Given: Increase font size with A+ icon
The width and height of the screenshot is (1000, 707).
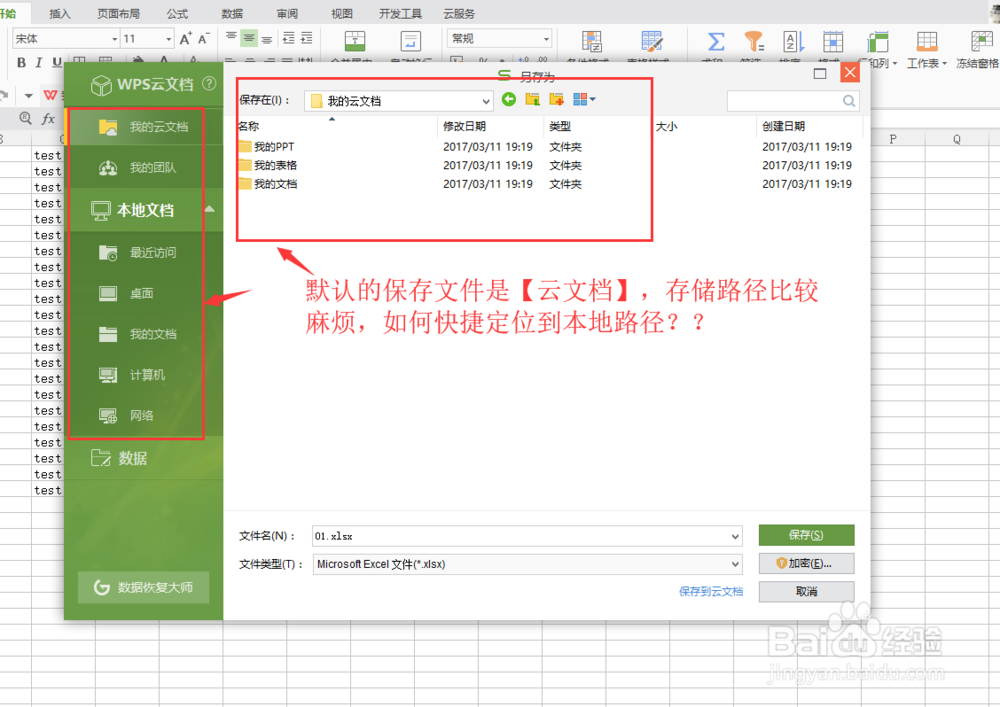Looking at the screenshot, I should click(186, 39).
